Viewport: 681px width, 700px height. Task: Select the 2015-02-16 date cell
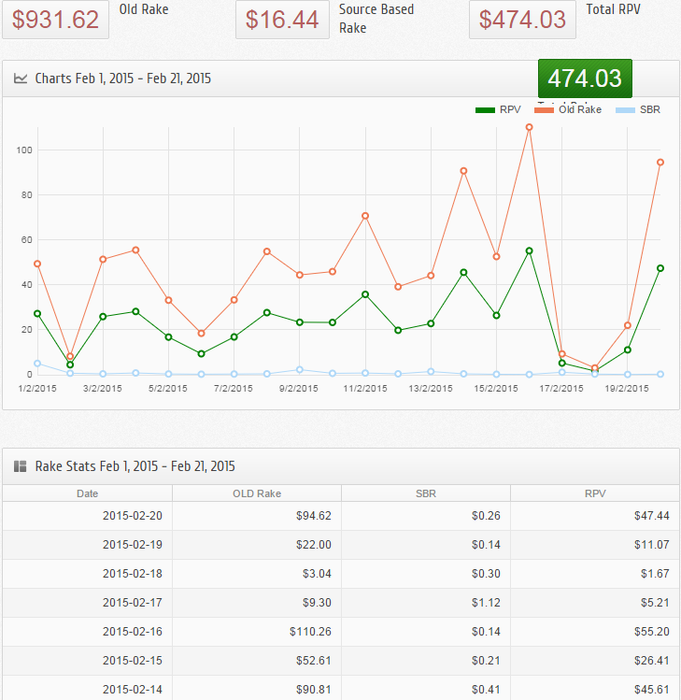click(x=87, y=632)
